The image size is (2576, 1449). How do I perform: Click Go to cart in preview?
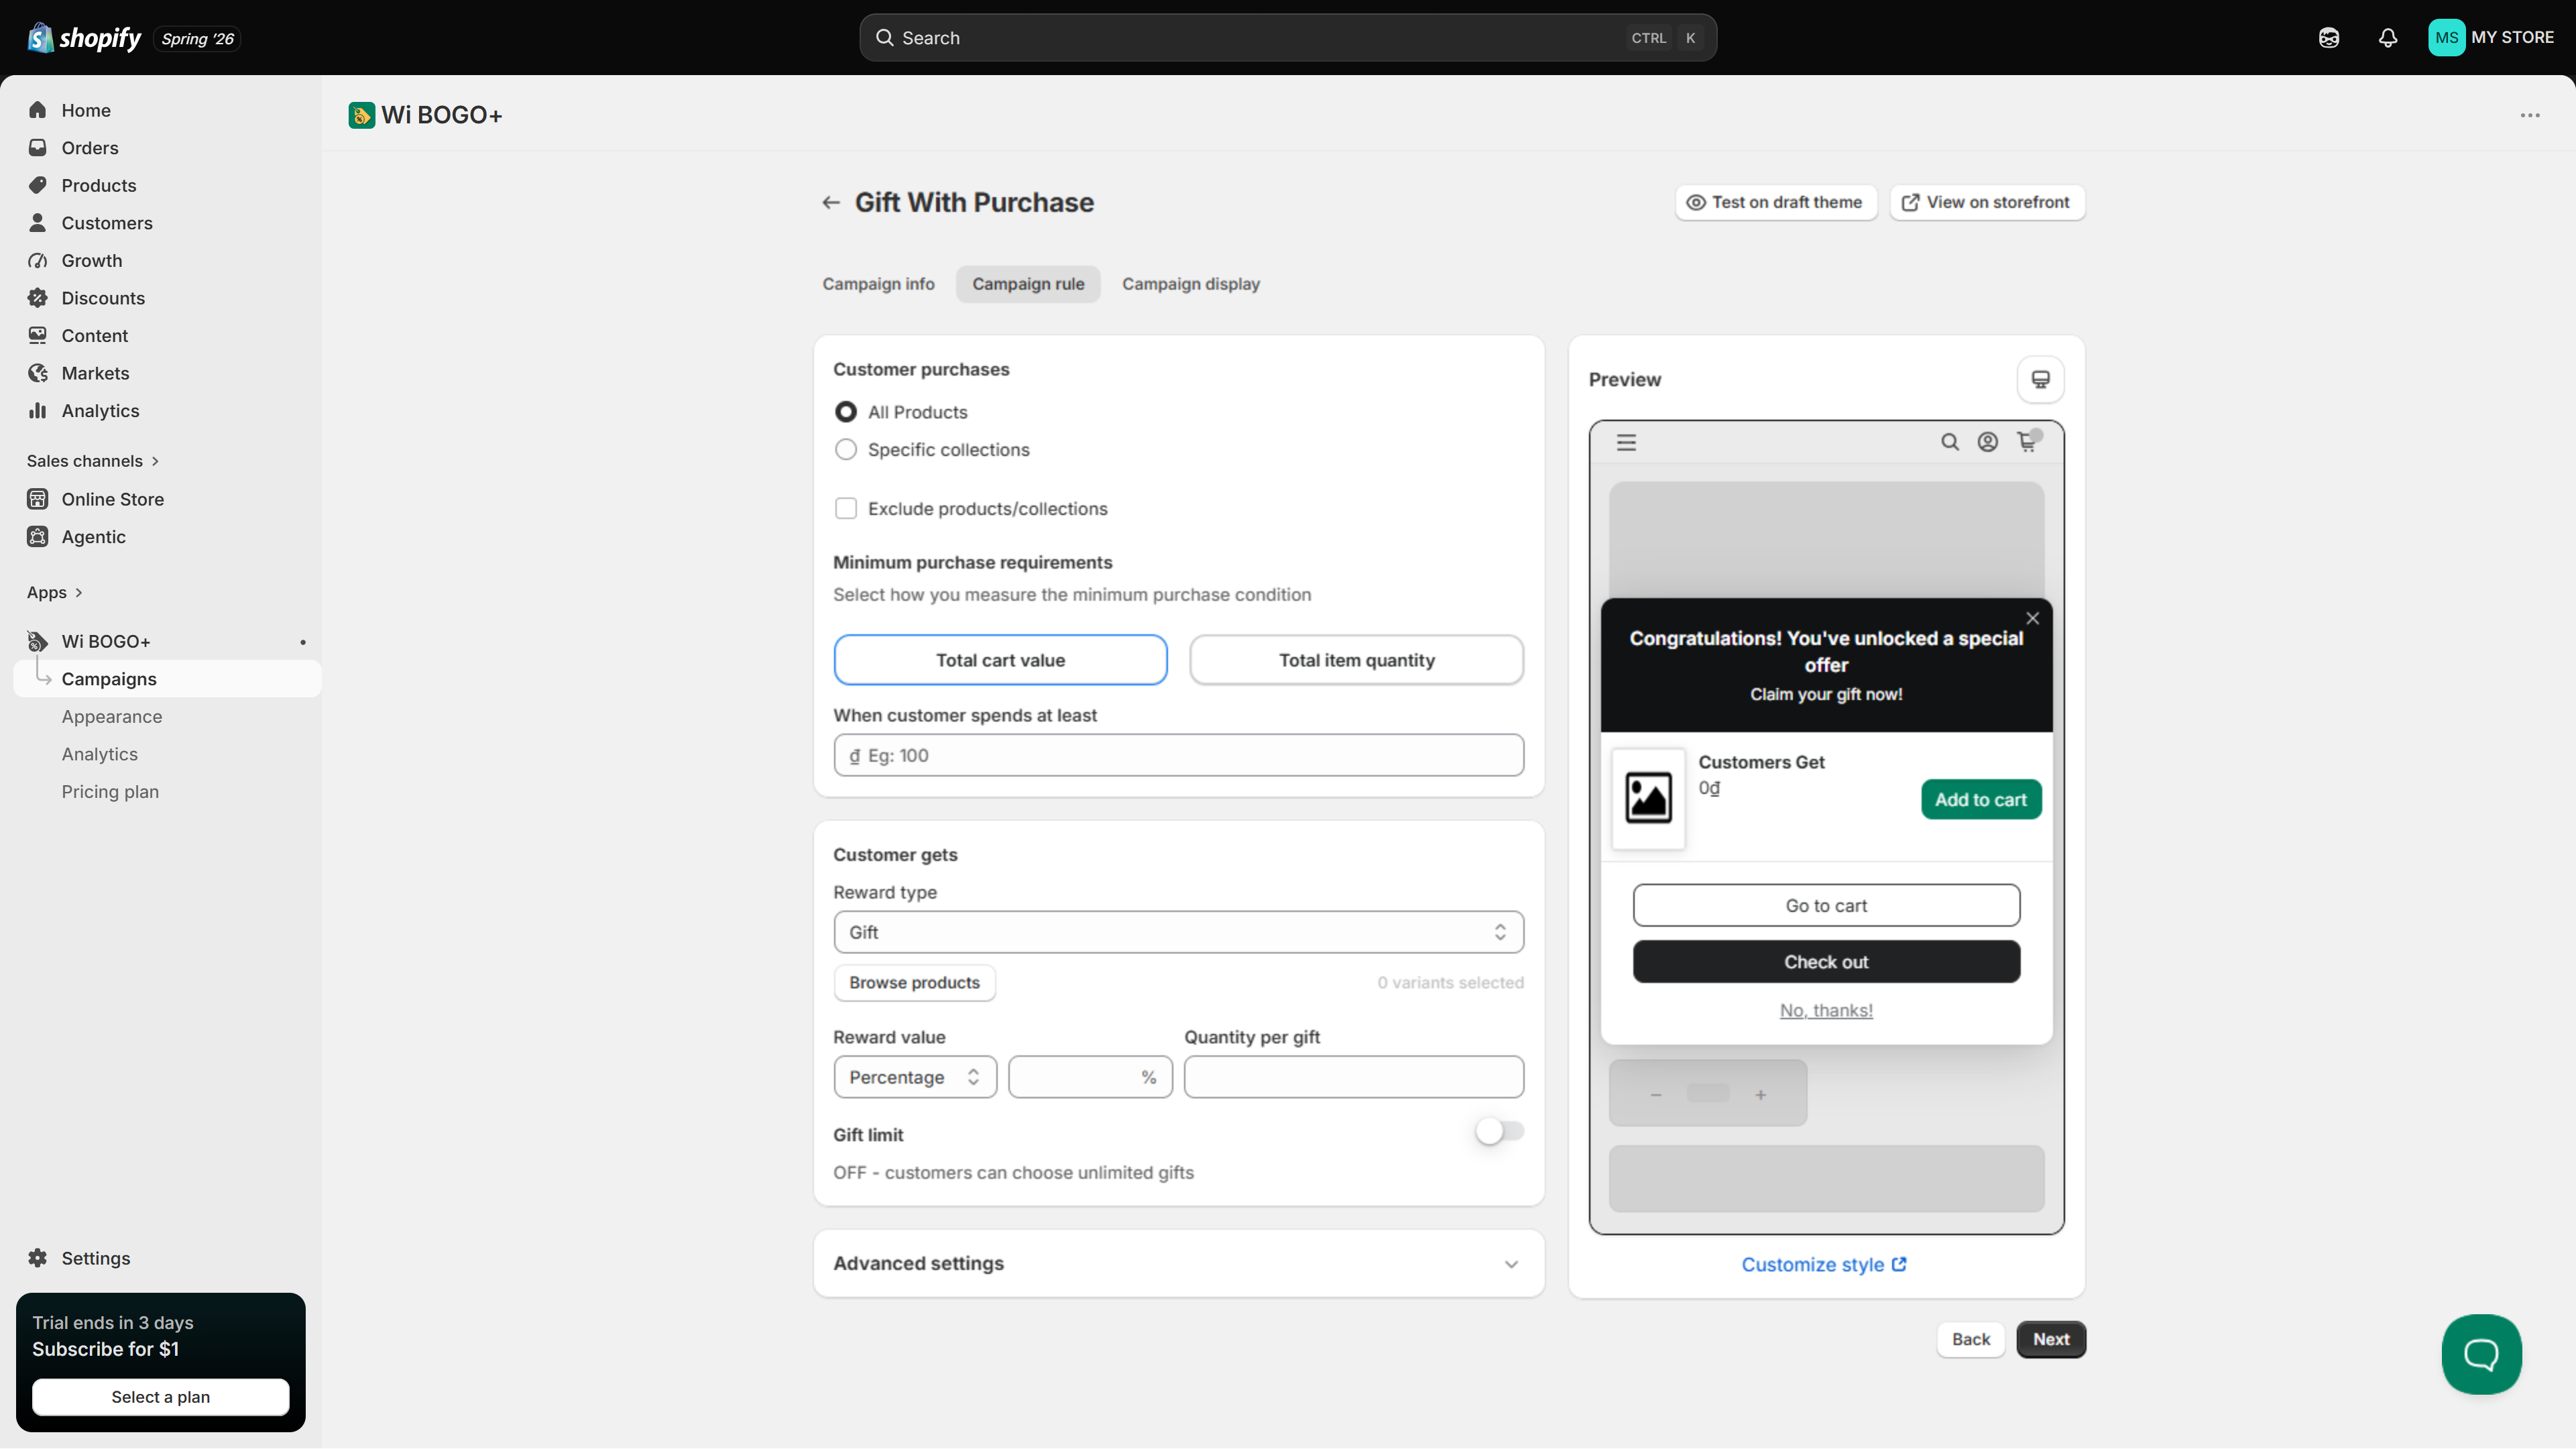(1826, 906)
